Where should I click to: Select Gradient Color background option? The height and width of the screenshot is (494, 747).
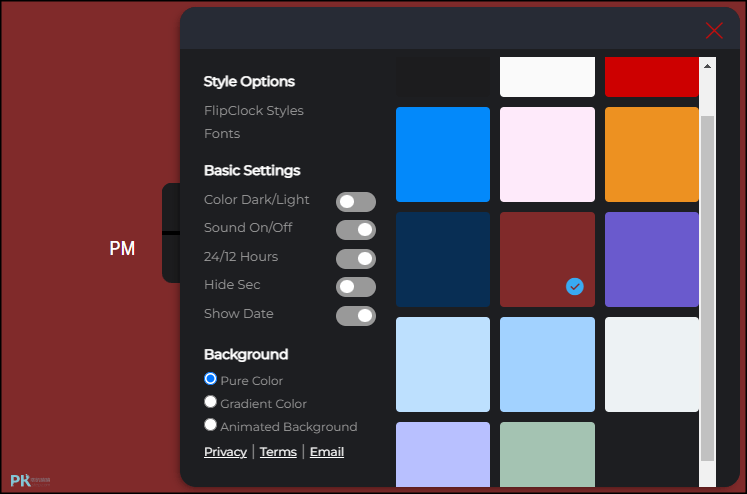(210, 402)
